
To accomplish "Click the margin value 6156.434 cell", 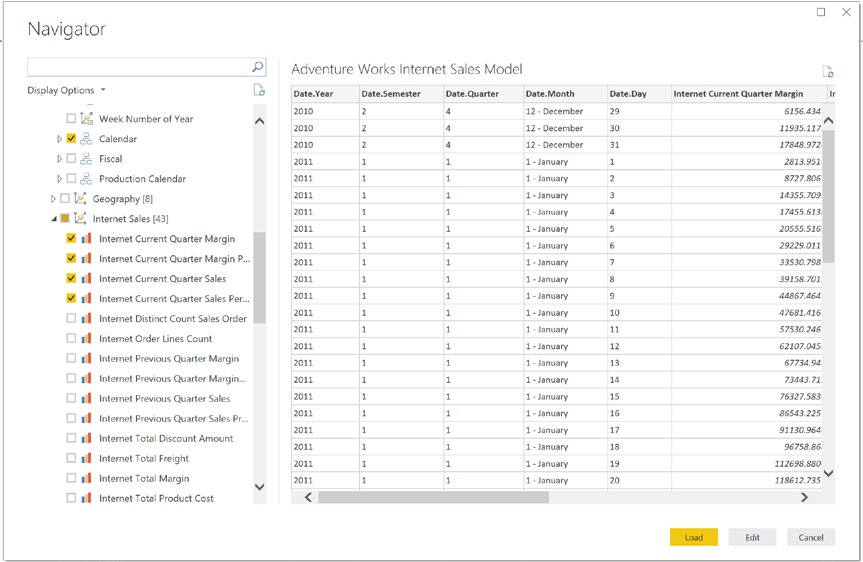I will [746, 111].
